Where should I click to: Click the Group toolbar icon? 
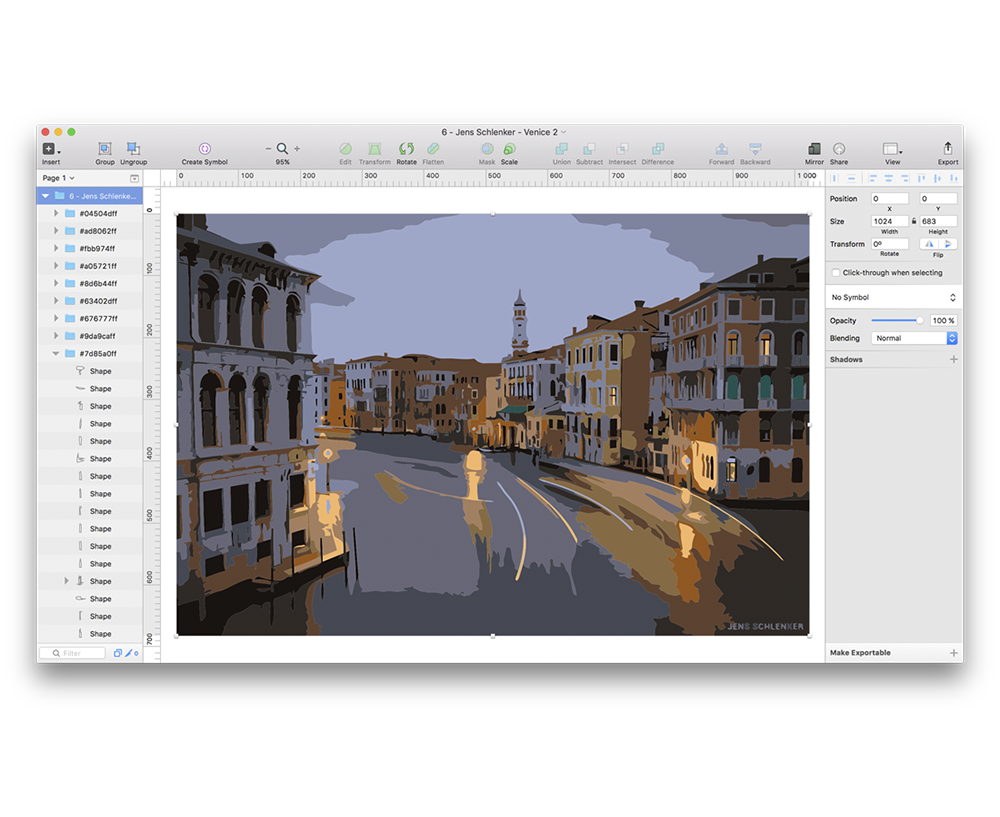click(105, 149)
